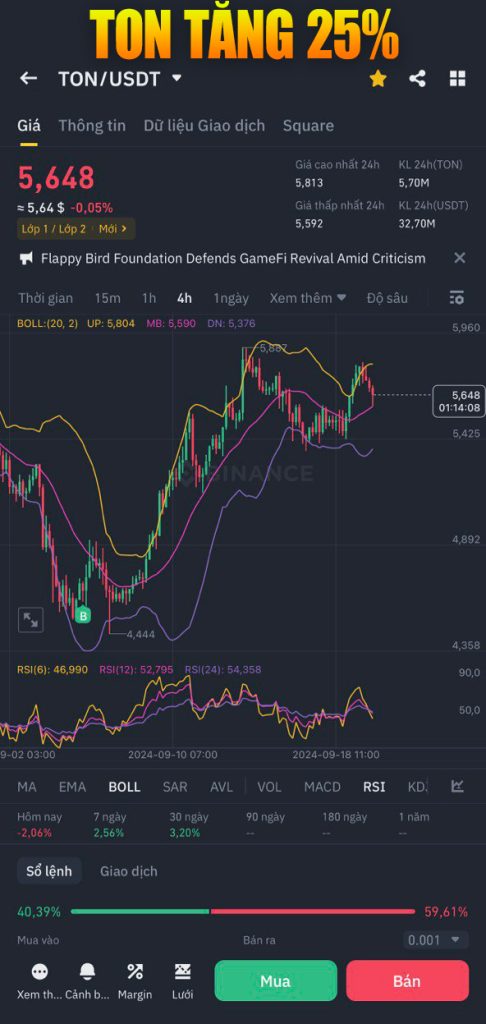This screenshot has width=486, height=1024.
Task: Click the 24h low value 5,592
Action: point(309,224)
